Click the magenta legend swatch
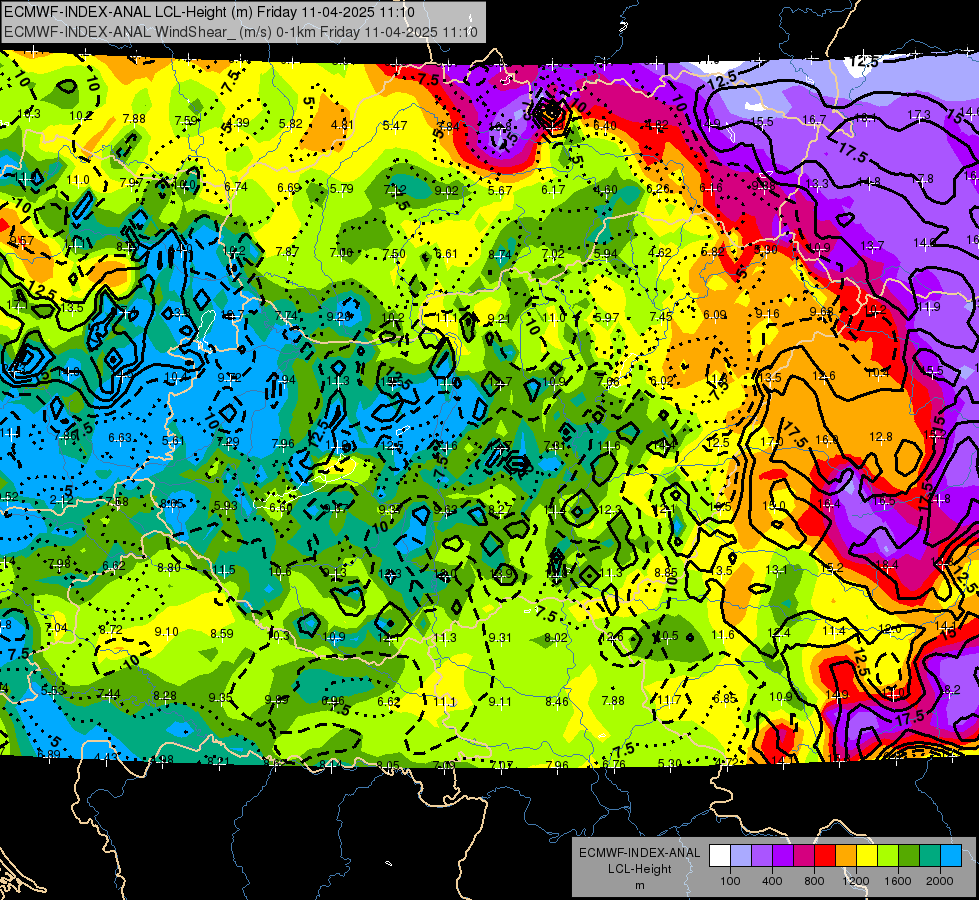The image size is (979, 900). [804, 856]
